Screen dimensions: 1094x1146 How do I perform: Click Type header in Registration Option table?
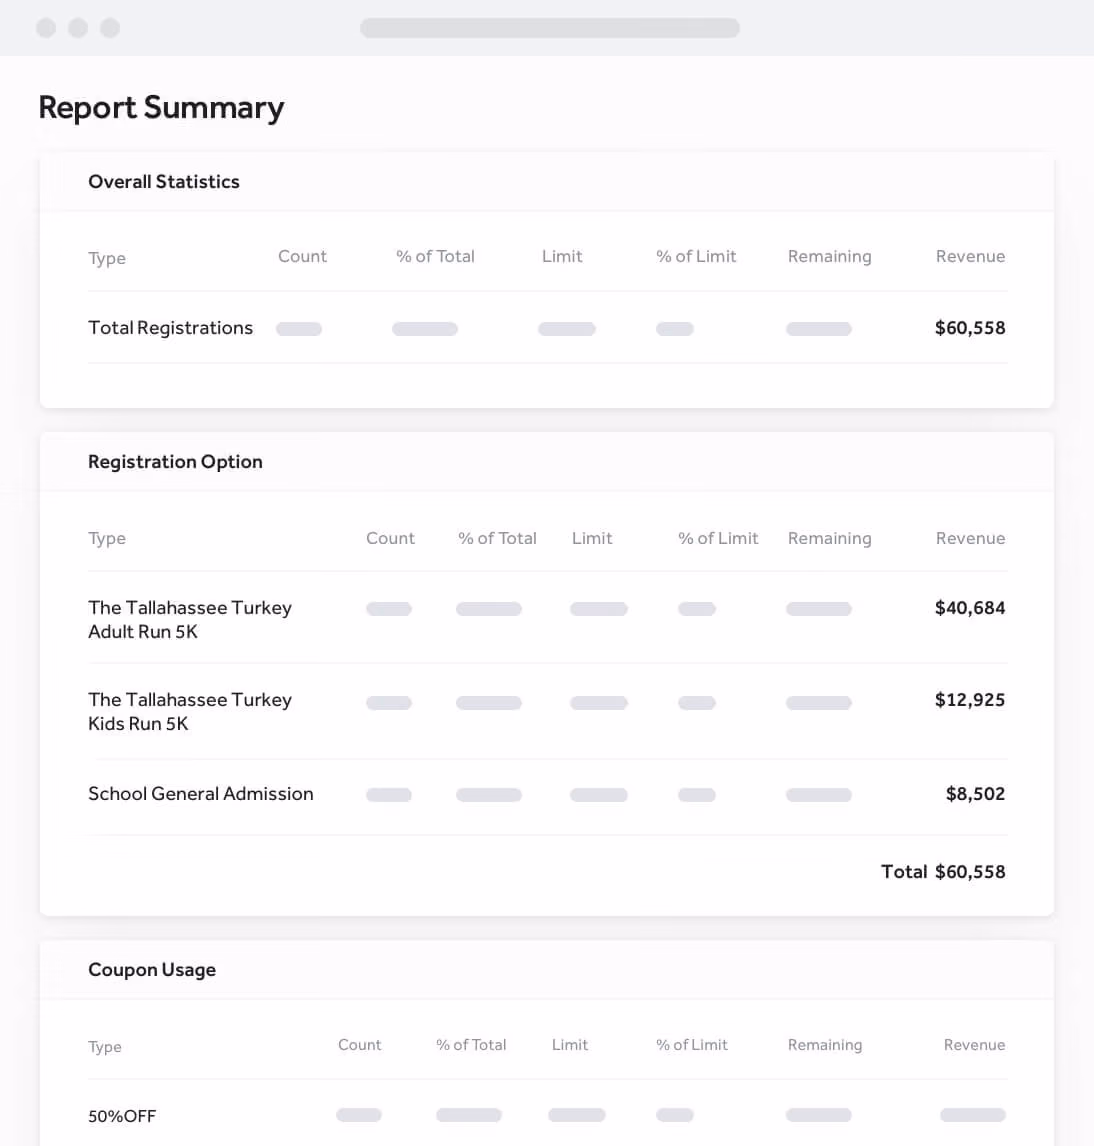click(107, 539)
